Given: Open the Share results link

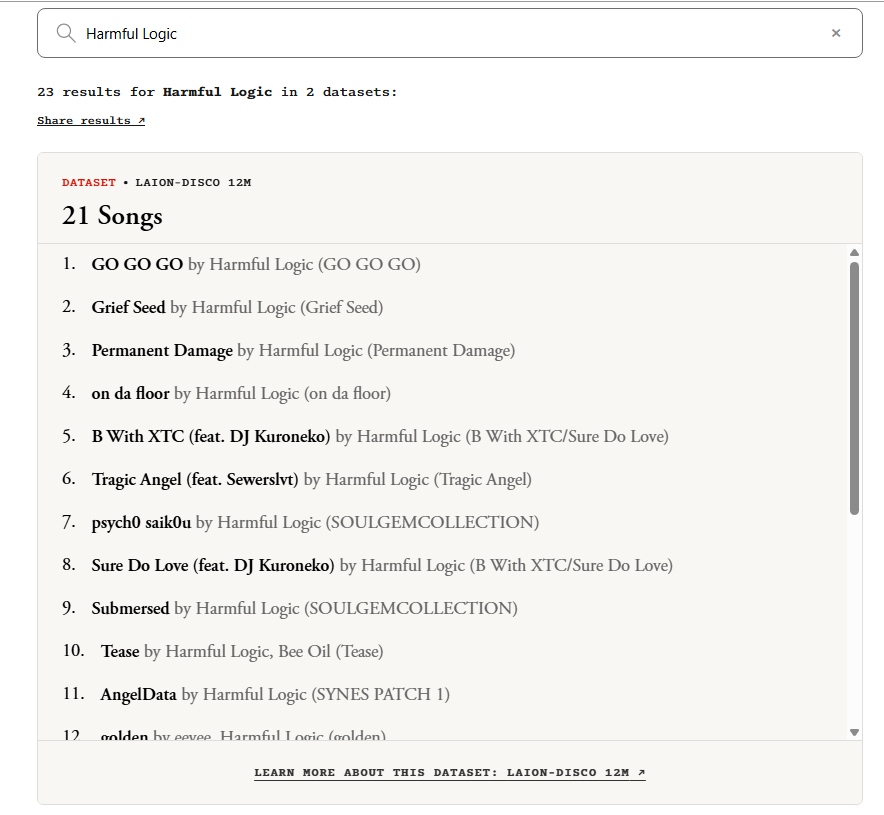Looking at the screenshot, I should point(91,121).
